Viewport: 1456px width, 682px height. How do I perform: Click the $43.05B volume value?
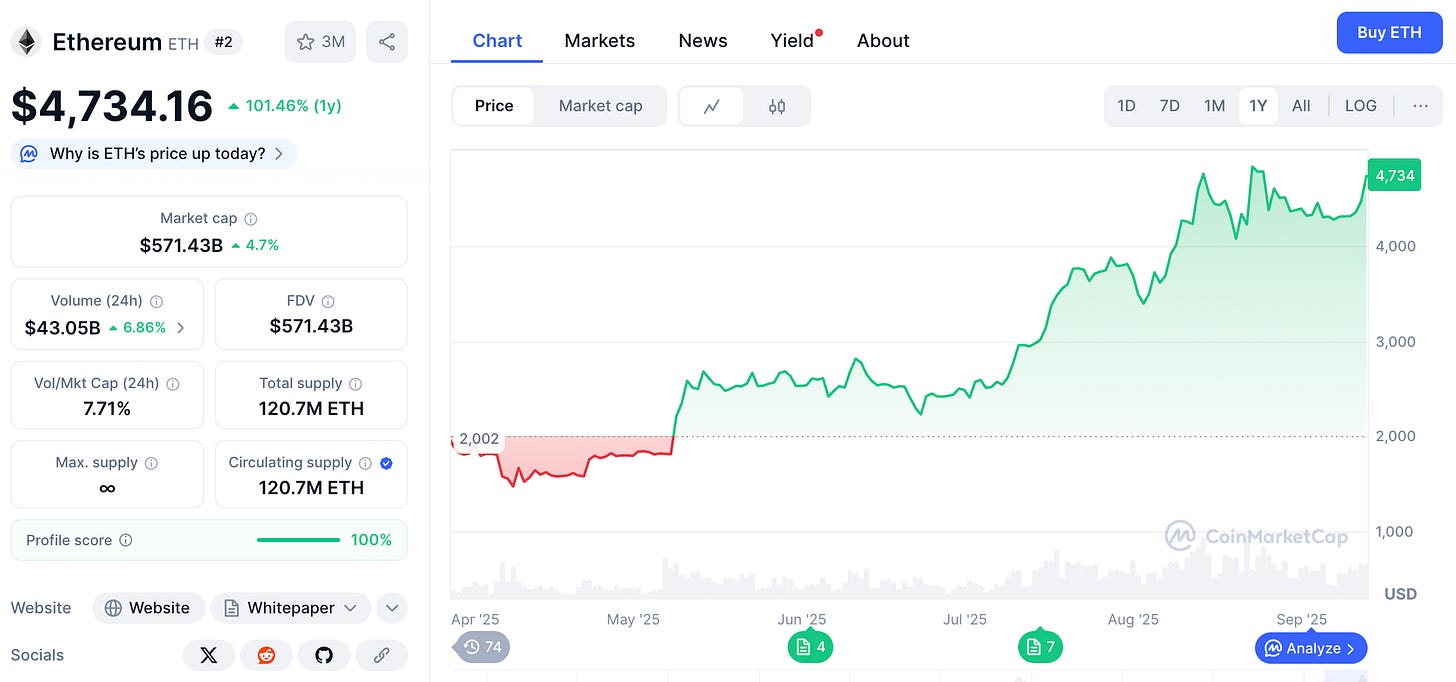point(62,328)
